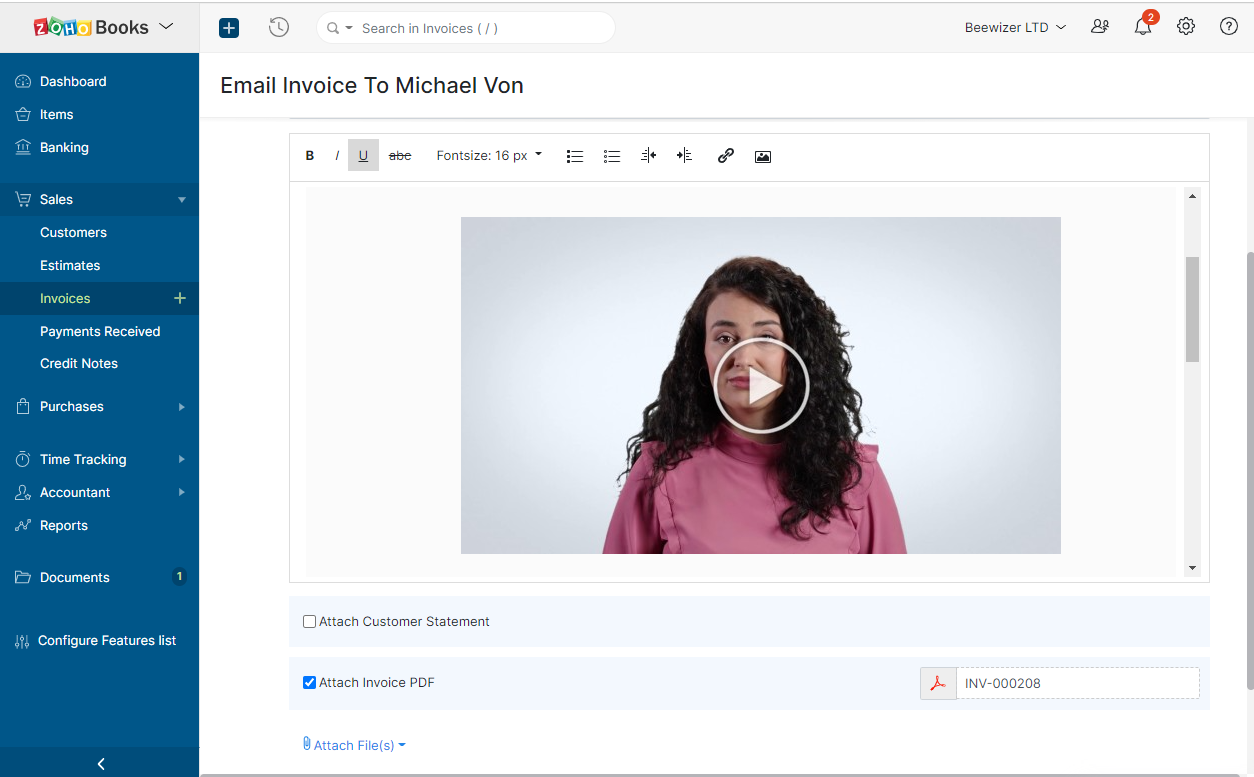Open the help question mark icon
1254x777 pixels.
coord(1229,27)
